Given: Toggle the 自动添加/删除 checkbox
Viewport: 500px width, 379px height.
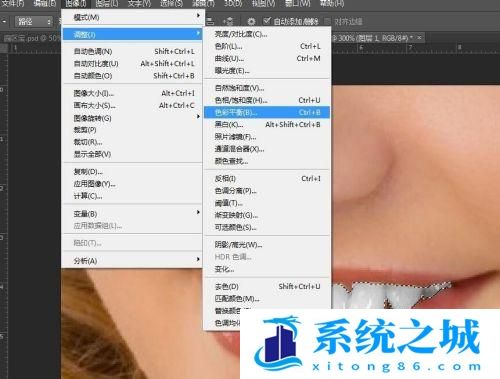Looking at the screenshot, I should click(267, 21).
